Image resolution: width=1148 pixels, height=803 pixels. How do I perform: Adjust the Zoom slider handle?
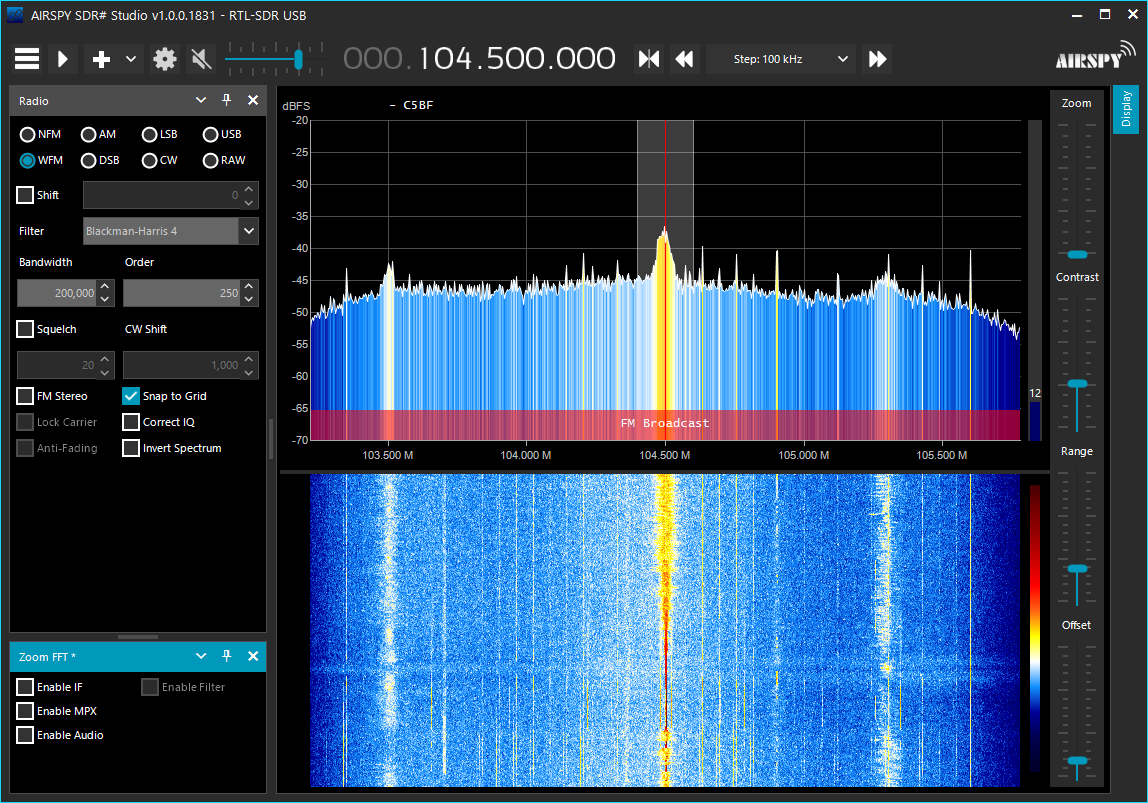(1077, 254)
